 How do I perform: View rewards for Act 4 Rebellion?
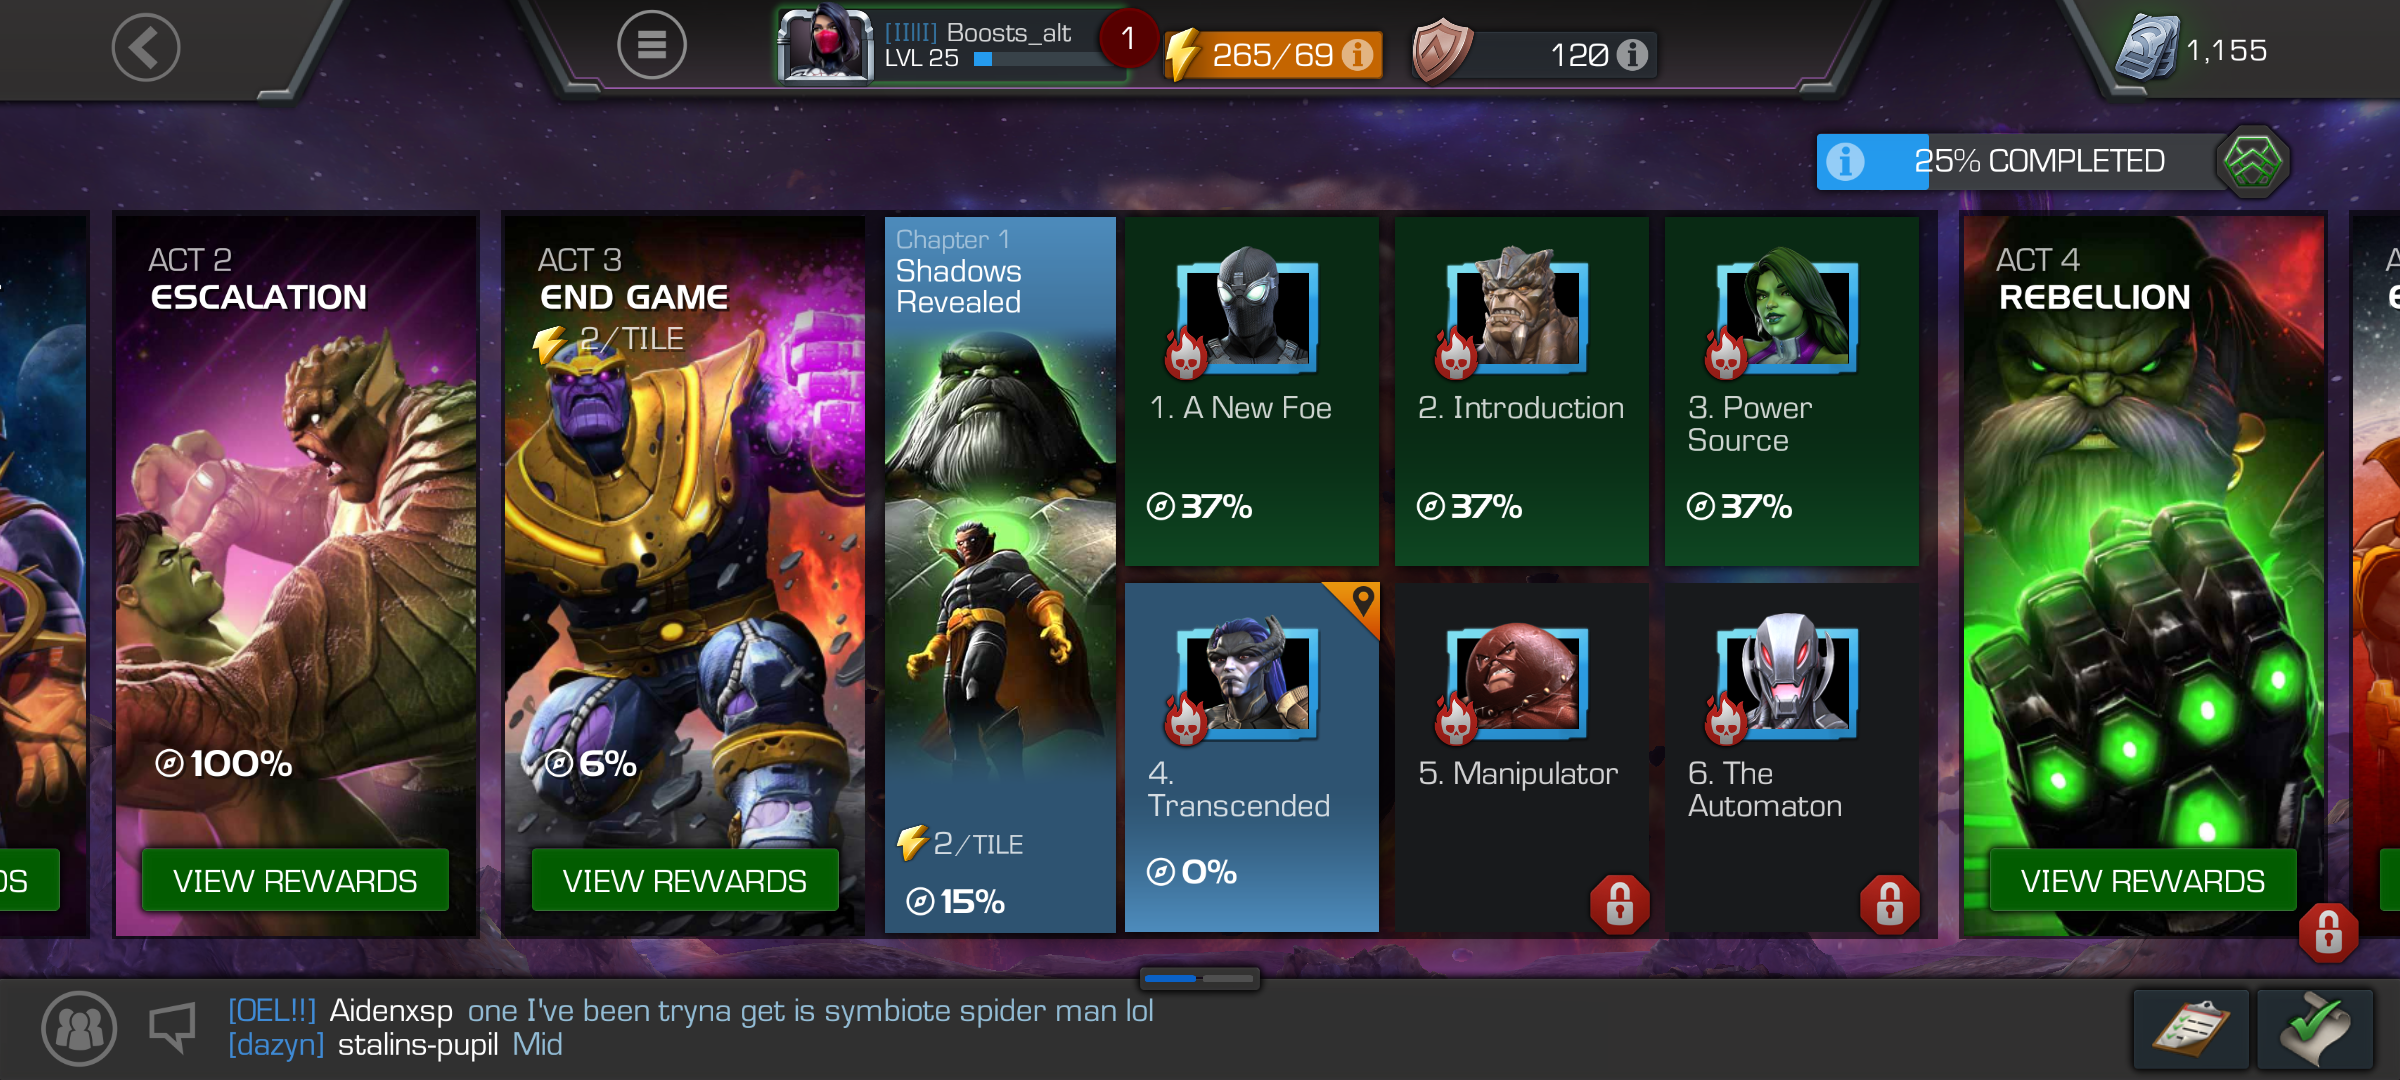[2143, 880]
